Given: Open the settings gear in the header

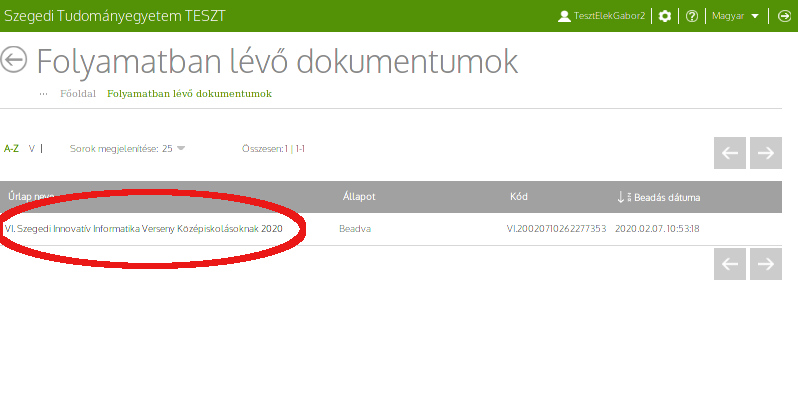Looking at the screenshot, I should (666, 16).
